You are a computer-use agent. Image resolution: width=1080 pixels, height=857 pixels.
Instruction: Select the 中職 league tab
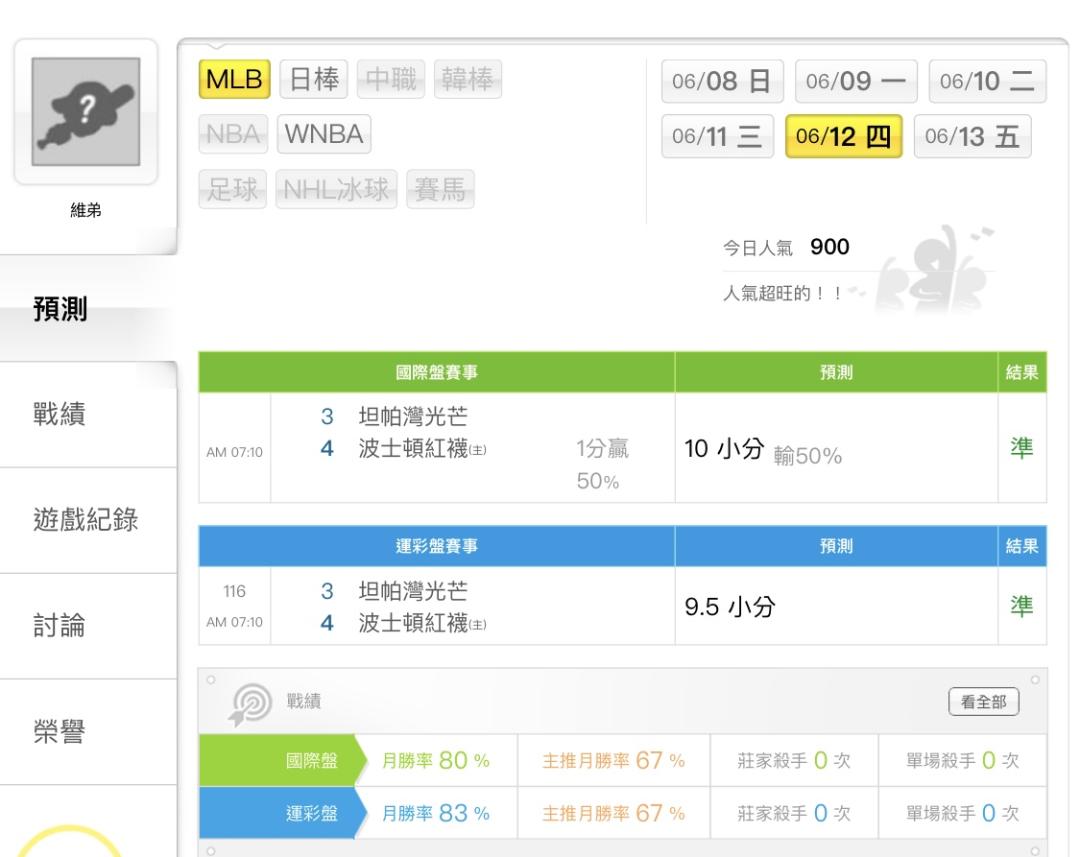click(x=391, y=79)
